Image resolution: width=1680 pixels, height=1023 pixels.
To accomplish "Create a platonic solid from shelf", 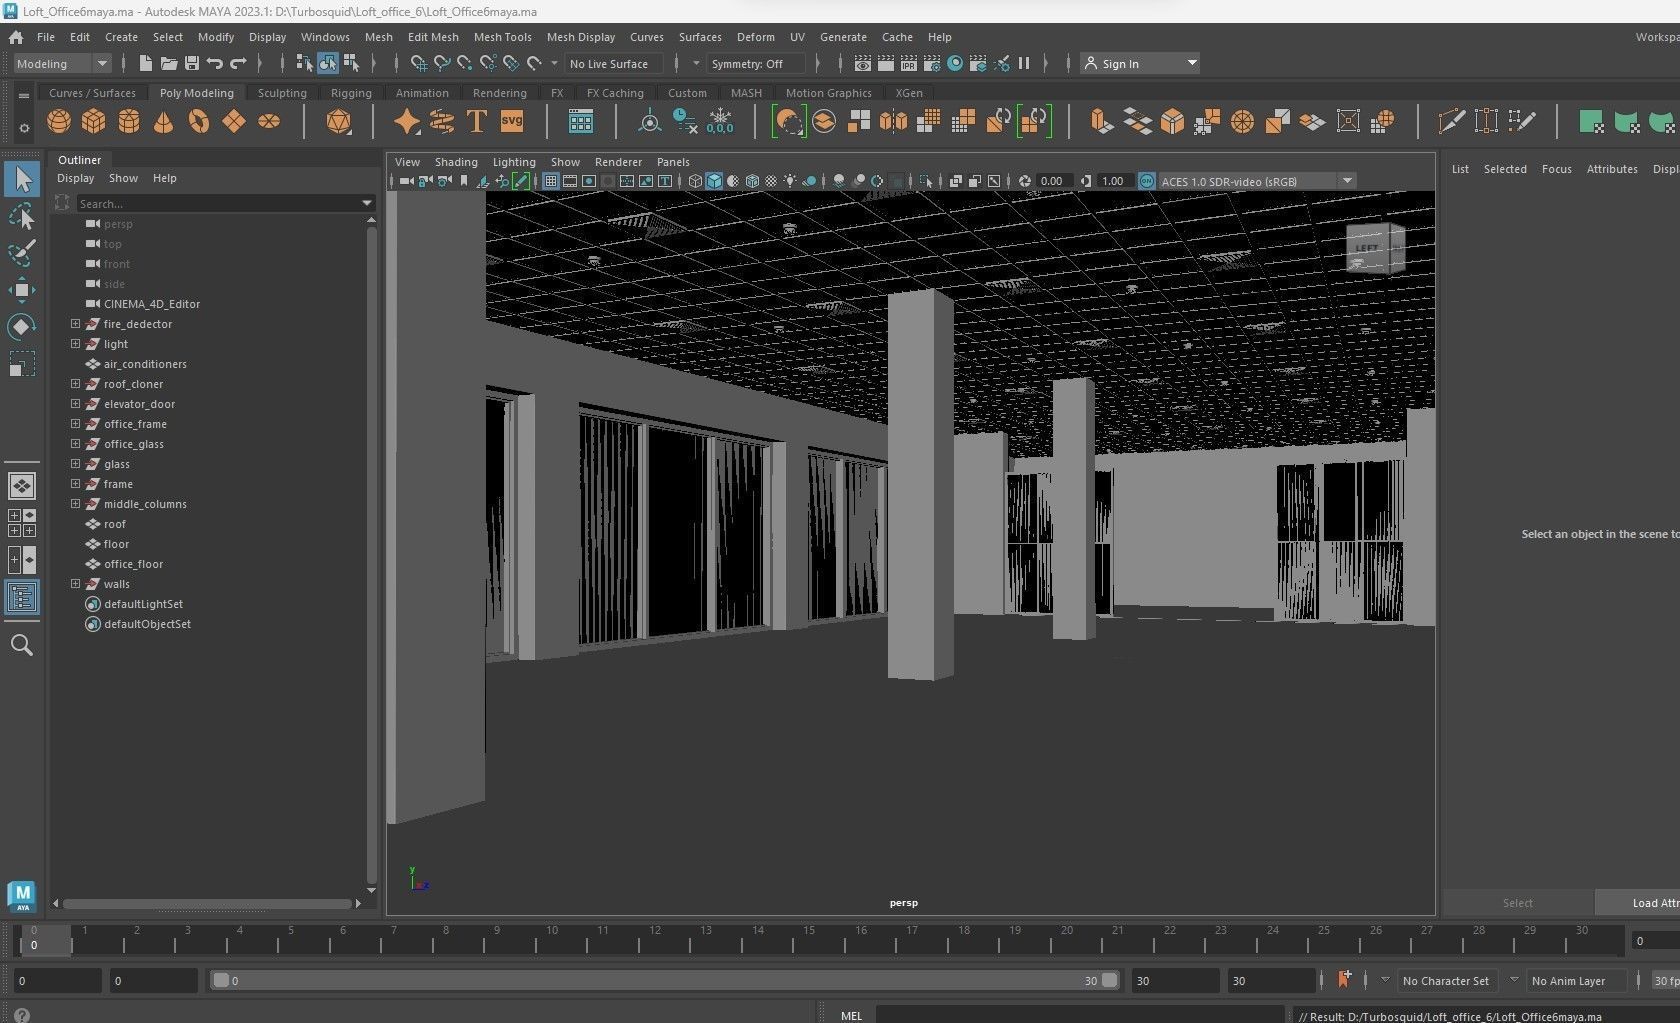I will pyautogui.click(x=339, y=122).
